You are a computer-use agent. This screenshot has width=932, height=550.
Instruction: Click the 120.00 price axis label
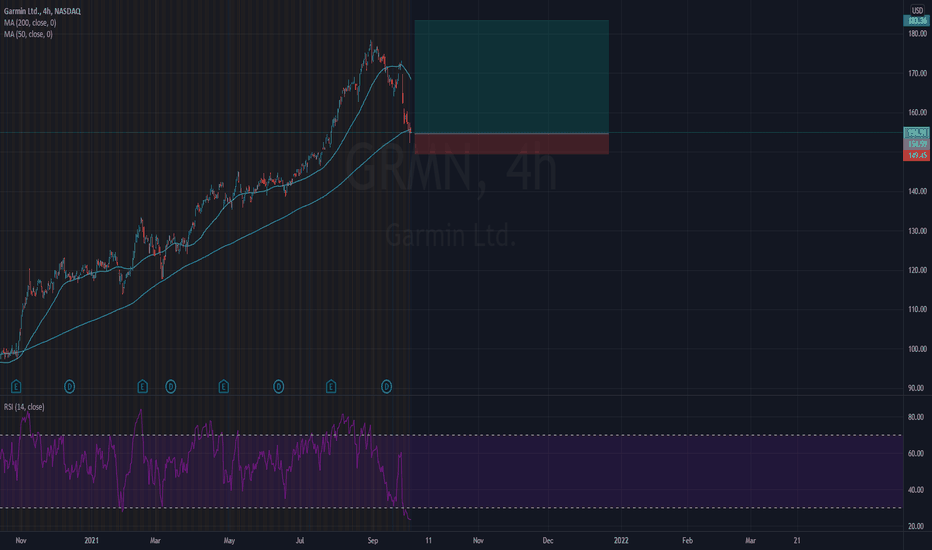[x=917, y=270]
